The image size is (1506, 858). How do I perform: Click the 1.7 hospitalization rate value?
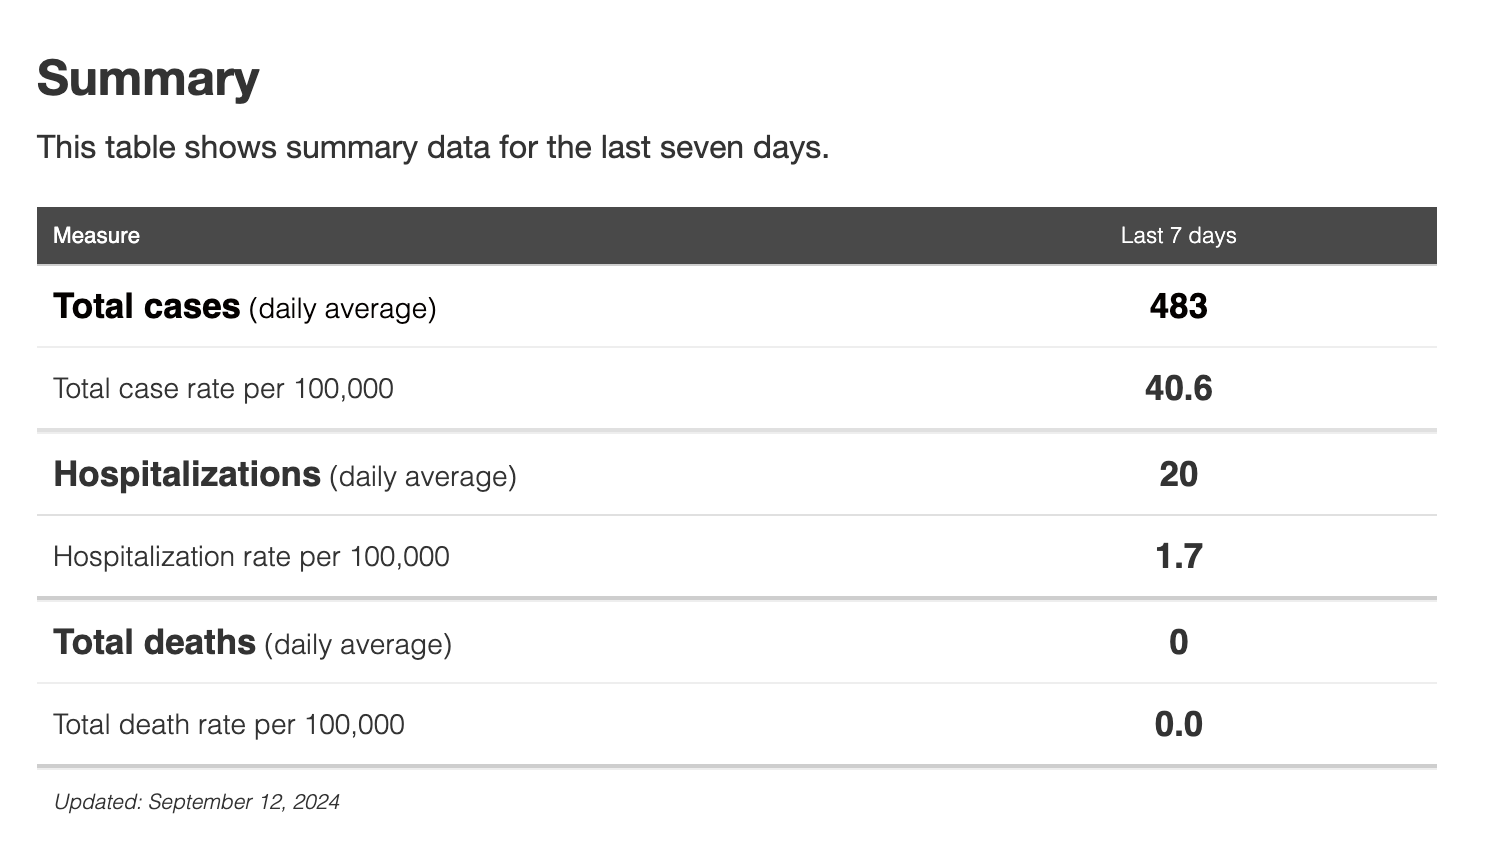click(x=1178, y=557)
